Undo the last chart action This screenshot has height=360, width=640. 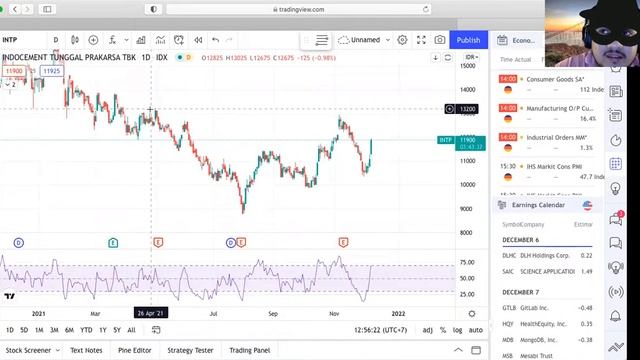pyautogui.click(x=216, y=40)
